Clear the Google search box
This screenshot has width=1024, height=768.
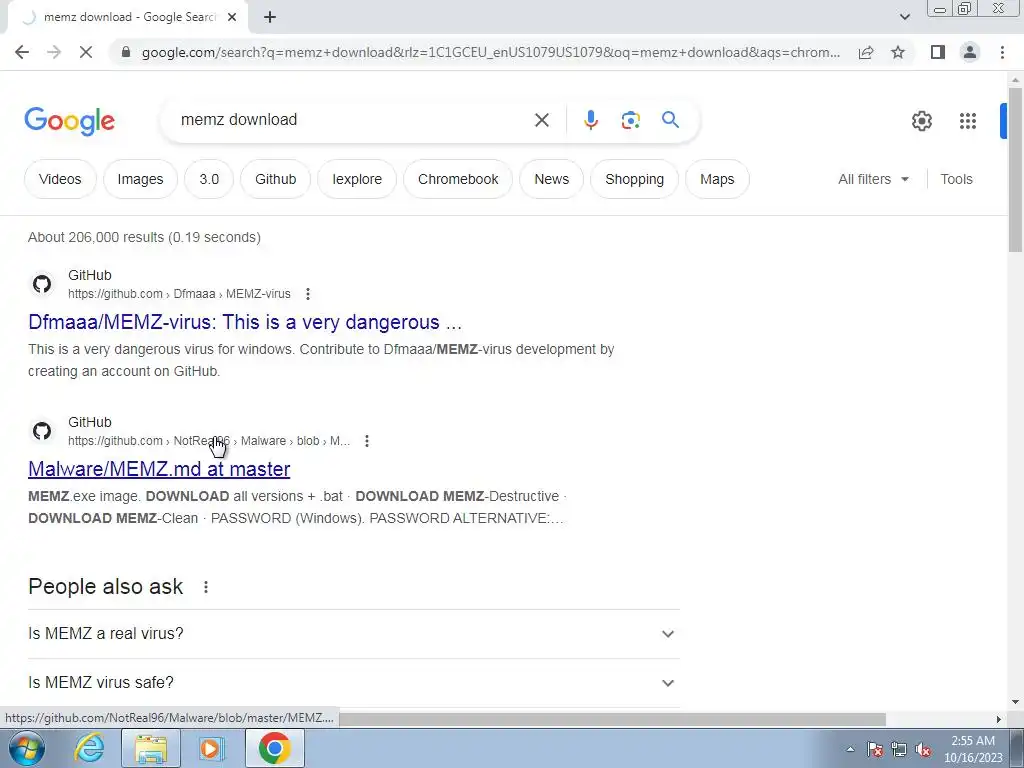point(541,120)
